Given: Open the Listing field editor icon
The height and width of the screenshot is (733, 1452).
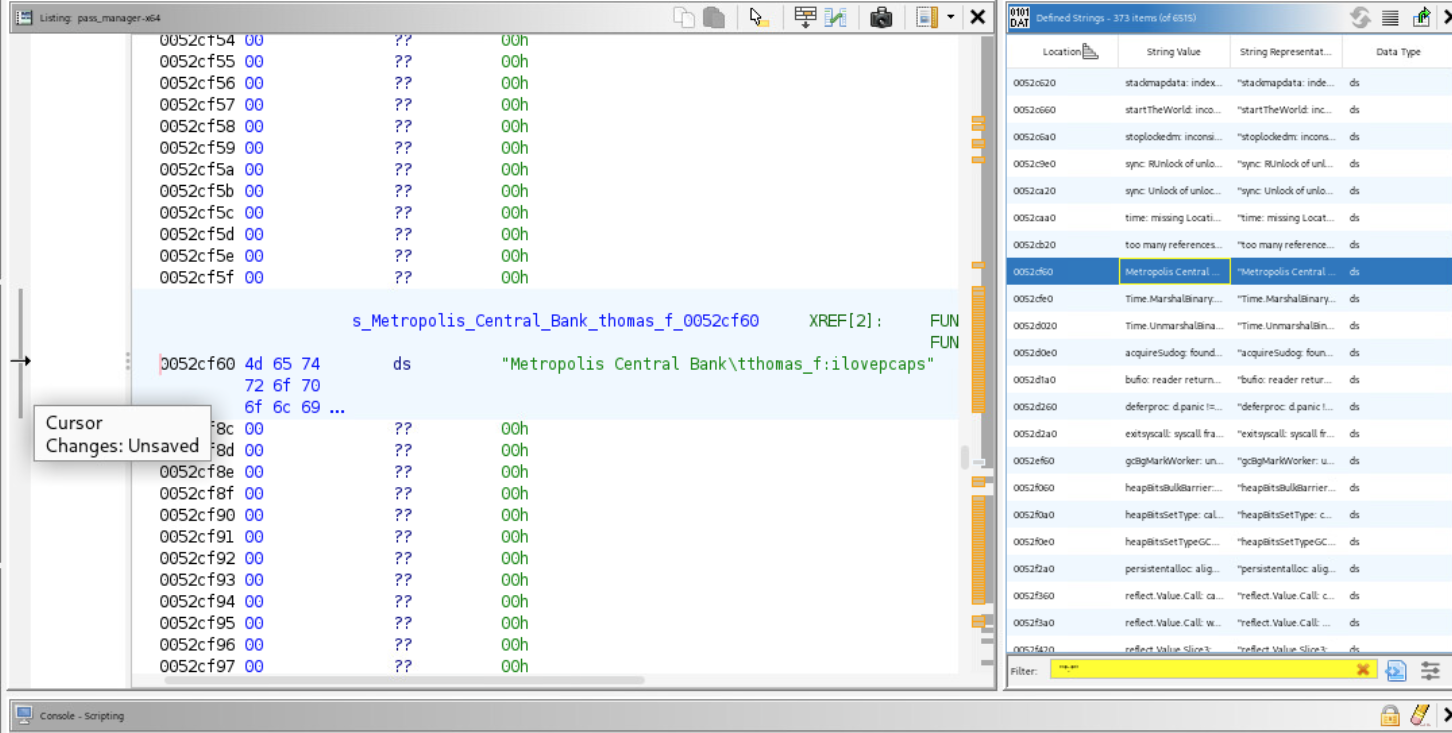Looking at the screenshot, I should pyautogui.click(x=805, y=17).
